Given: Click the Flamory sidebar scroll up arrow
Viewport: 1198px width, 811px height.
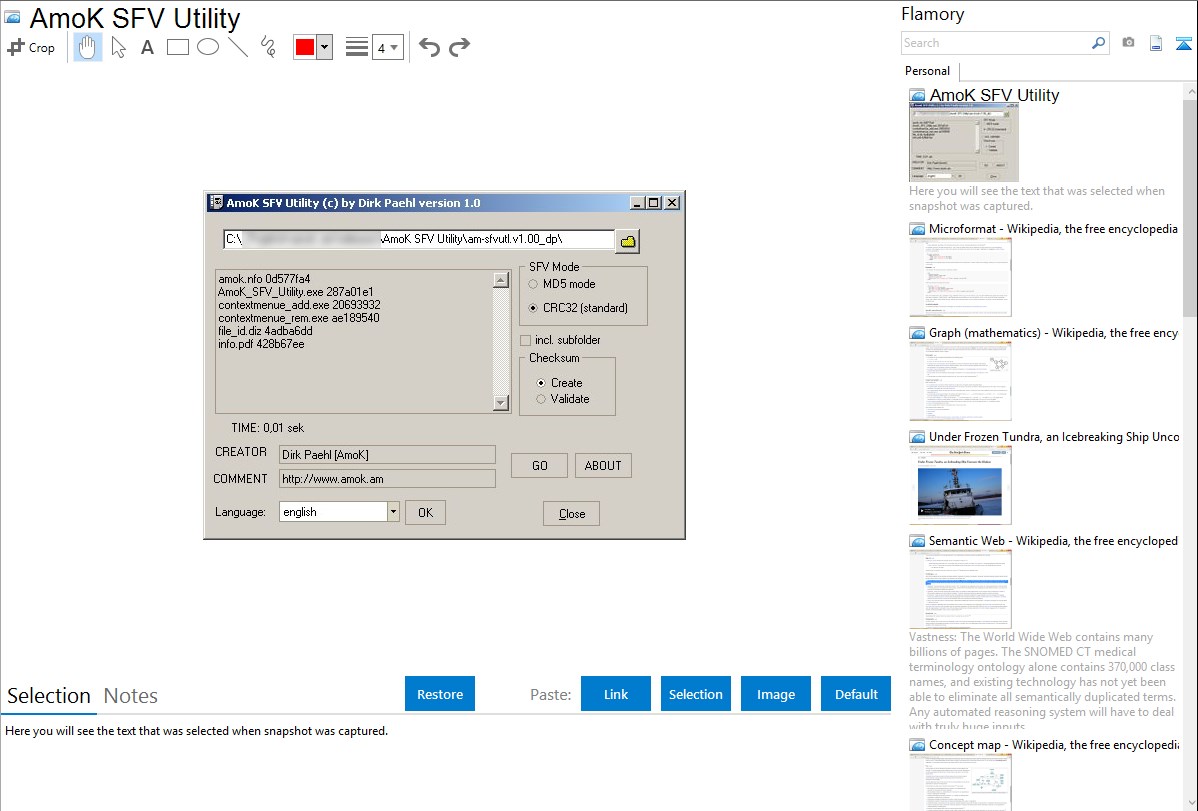Looking at the screenshot, I should pyautogui.click(x=1190, y=91).
